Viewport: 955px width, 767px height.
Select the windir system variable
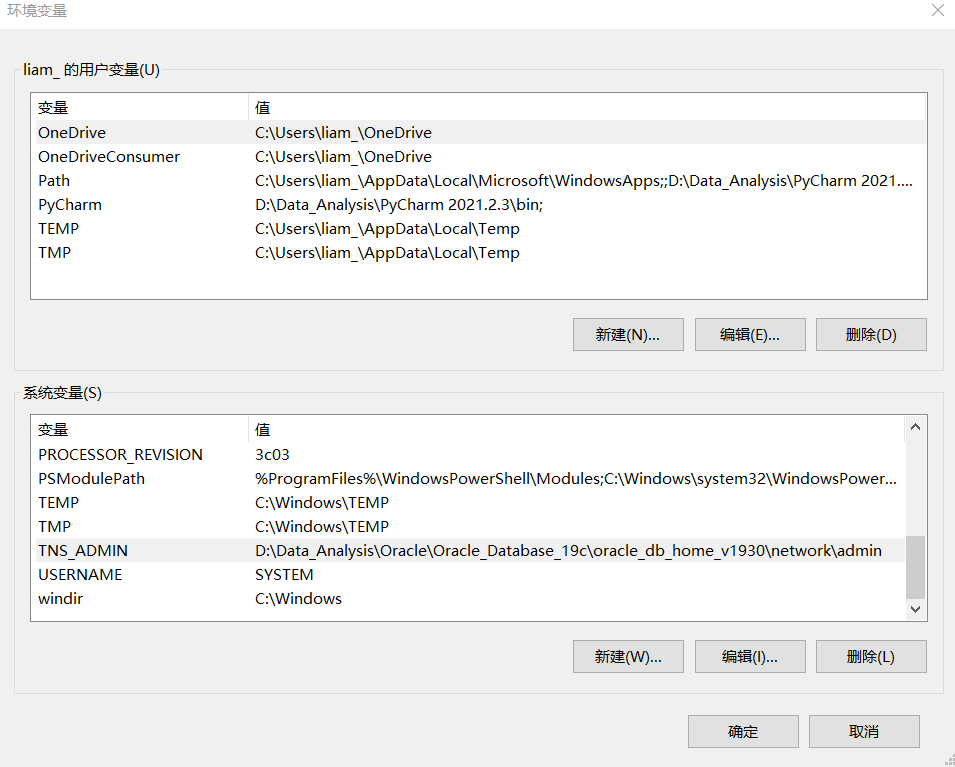[x=470, y=598]
